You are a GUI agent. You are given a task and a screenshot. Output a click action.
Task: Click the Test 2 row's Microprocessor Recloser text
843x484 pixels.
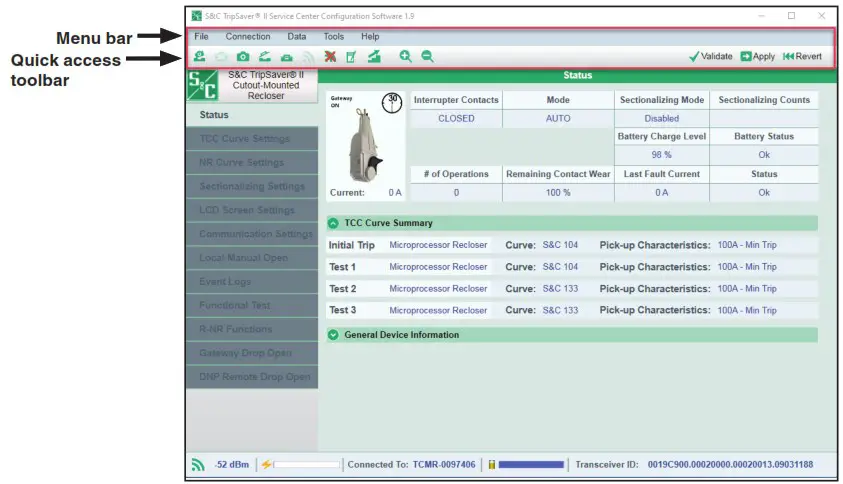[x=438, y=288]
